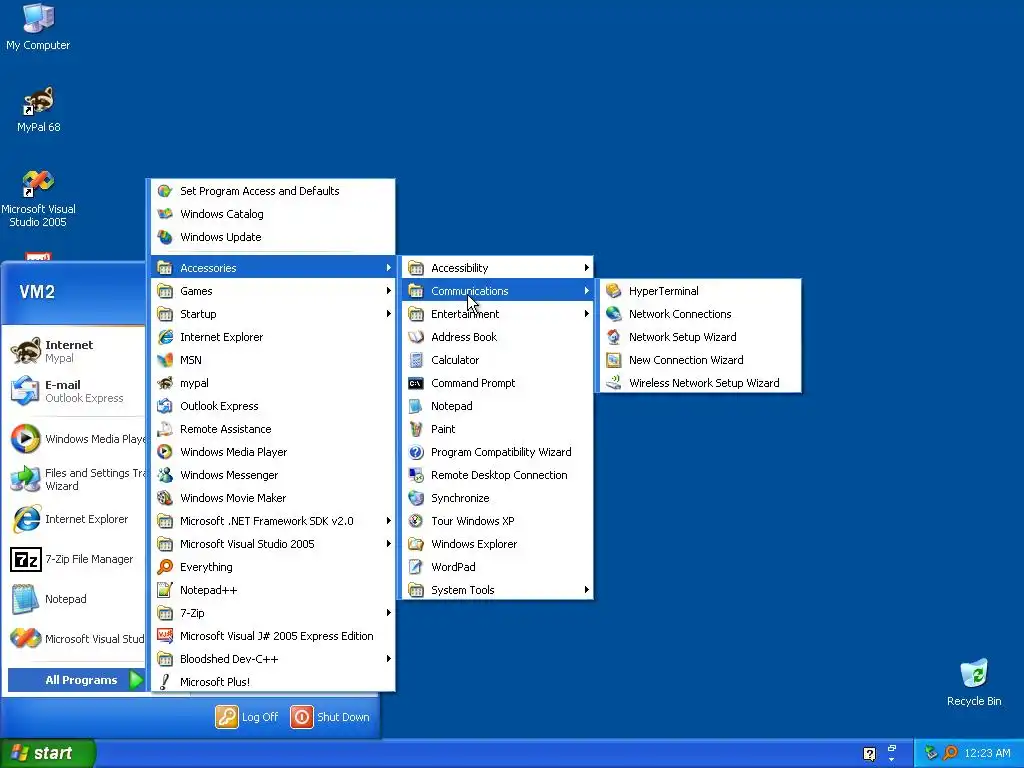Image resolution: width=1024 pixels, height=768 pixels.
Task: Select the highlighted Accessories menu item
Action: (273, 268)
